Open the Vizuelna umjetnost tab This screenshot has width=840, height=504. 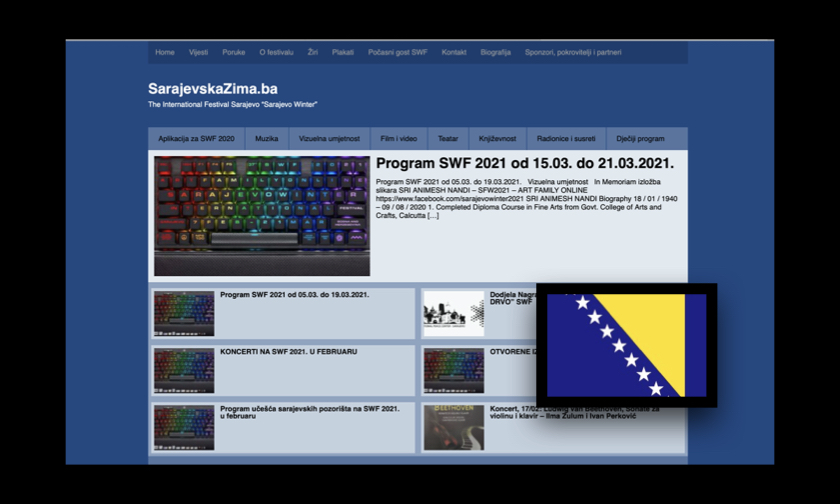pyautogui.click(x=329, y=139)
